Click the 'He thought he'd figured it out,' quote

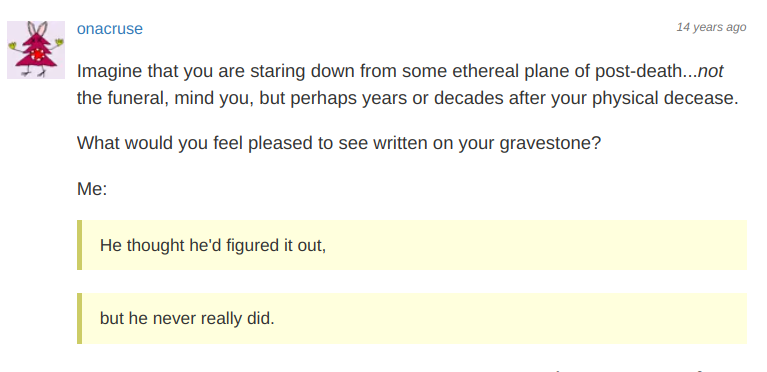[213, 245]
